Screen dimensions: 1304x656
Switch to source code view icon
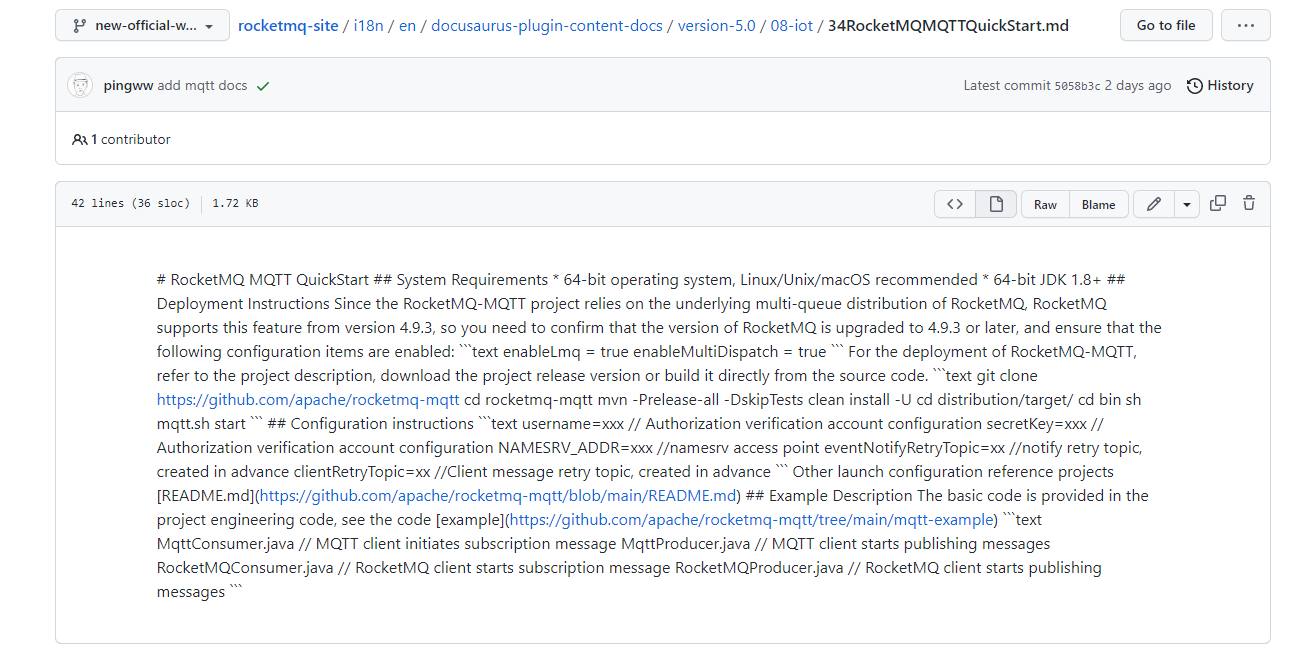point(955,204)
